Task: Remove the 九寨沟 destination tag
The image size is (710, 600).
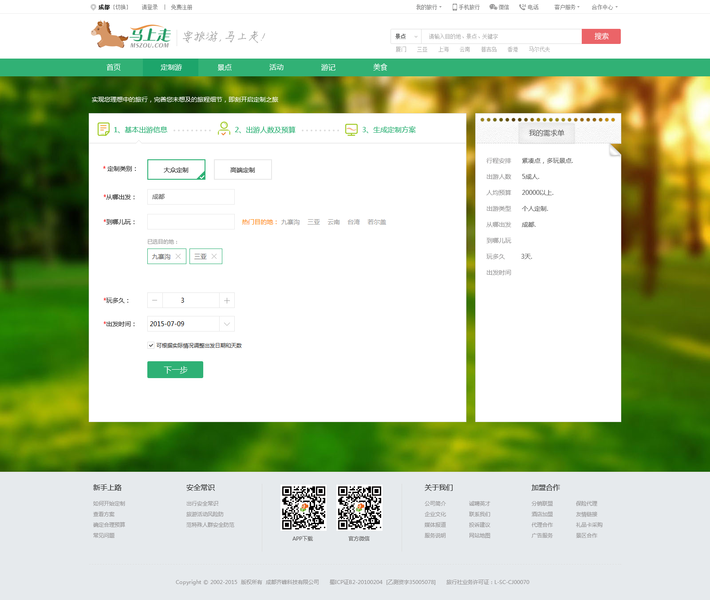Action: pyautogui.click(x=178, y=256)
